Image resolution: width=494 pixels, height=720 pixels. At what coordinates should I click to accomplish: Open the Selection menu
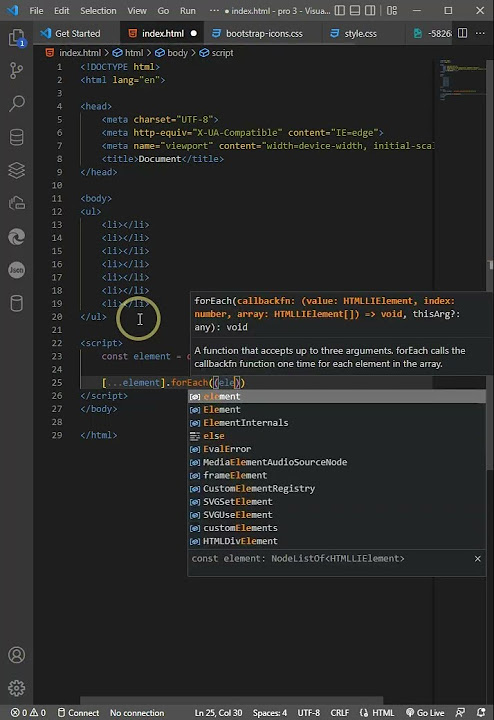point(98,11)
